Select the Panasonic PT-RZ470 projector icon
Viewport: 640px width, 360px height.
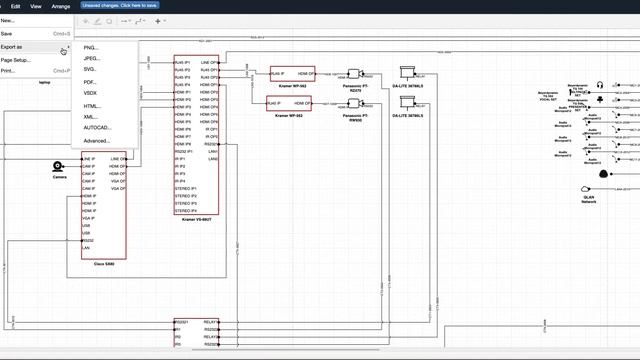[x=355, y=74]
